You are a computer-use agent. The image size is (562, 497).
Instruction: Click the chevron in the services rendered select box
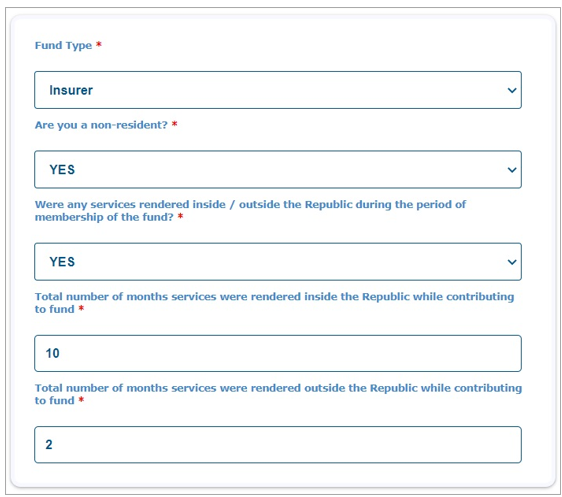pyautogui.click(x=512, y=262)
